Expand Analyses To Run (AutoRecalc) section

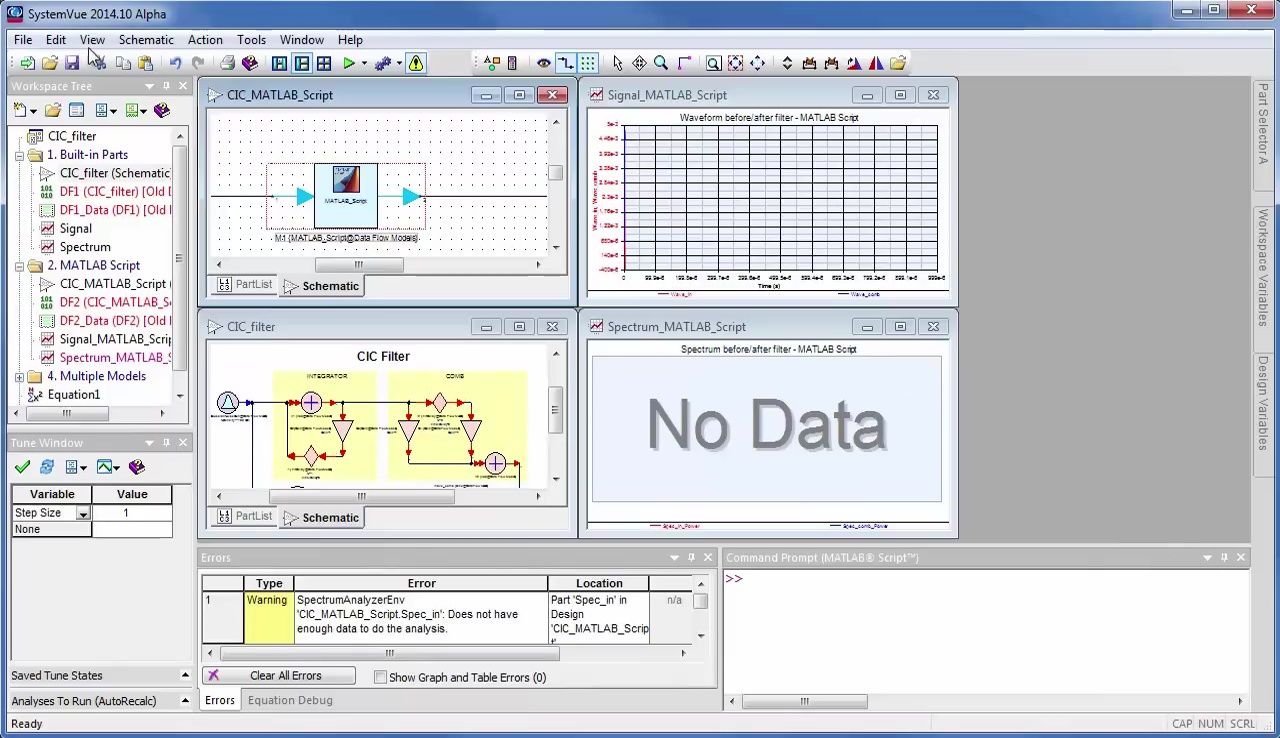coord(185,701)
